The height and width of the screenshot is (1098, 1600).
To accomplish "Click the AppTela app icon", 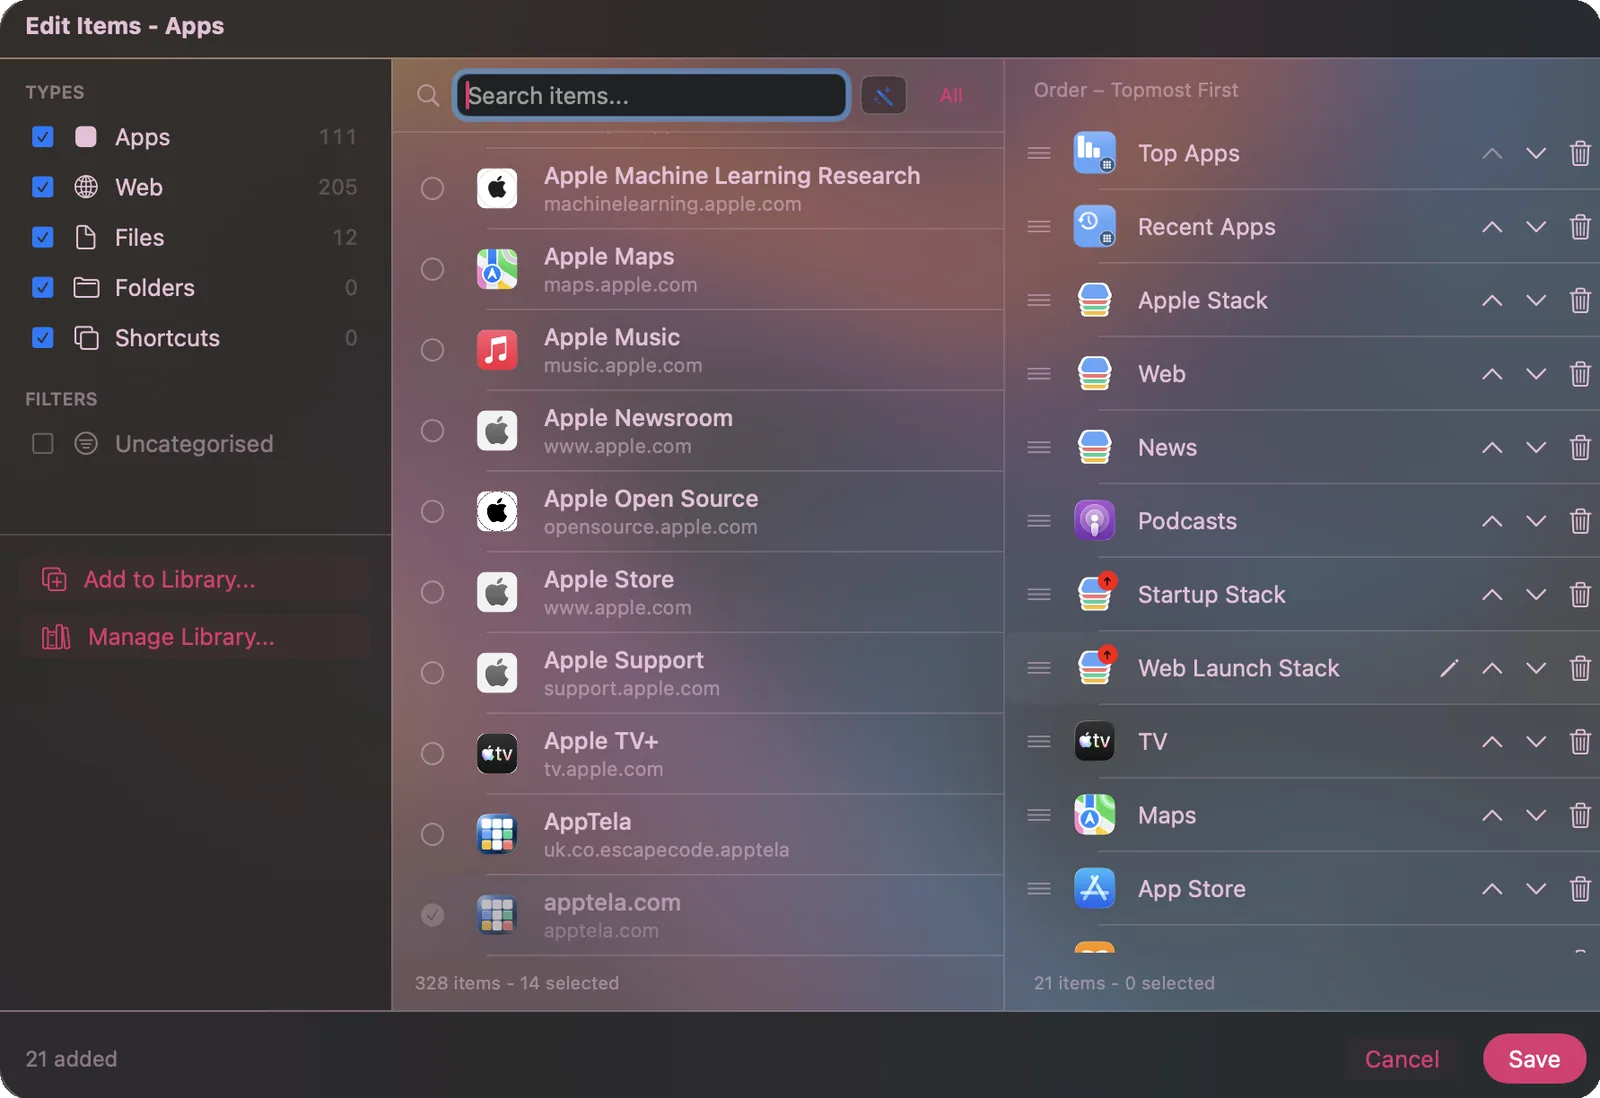I will pyautogui.click(x=497, y=834).
